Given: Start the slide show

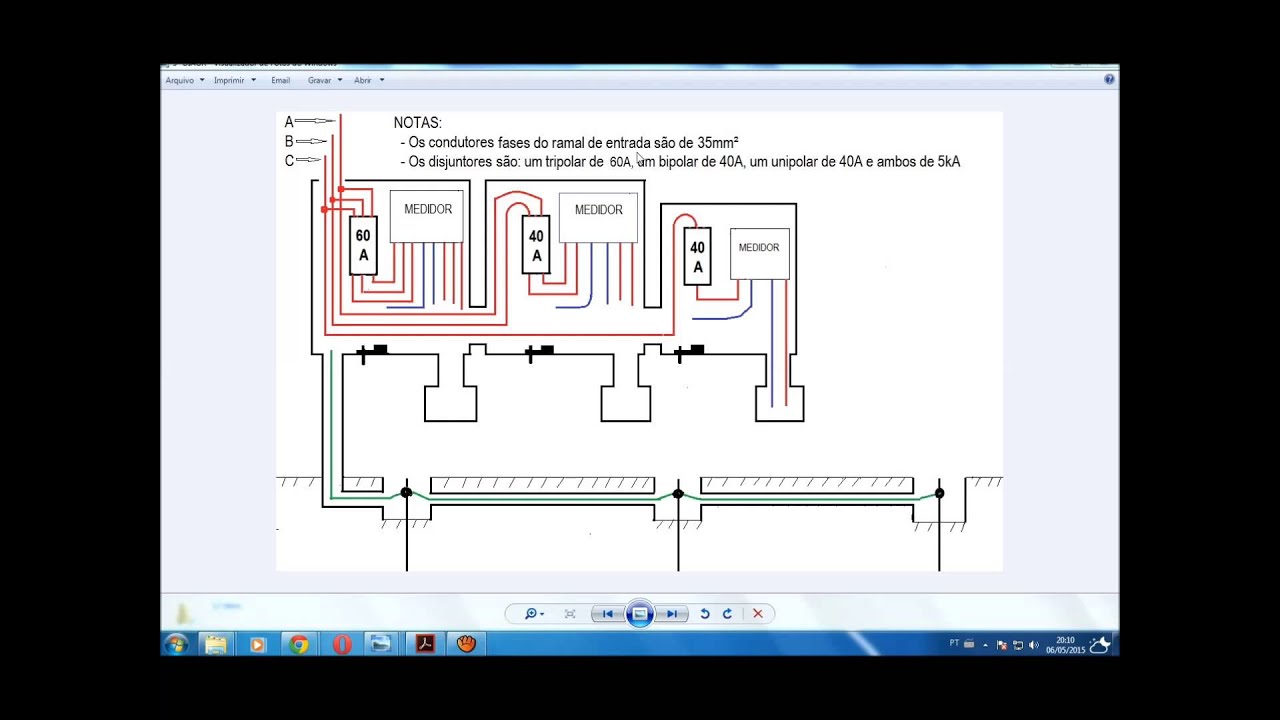Looking at the screenshot, I should point(640,614).
